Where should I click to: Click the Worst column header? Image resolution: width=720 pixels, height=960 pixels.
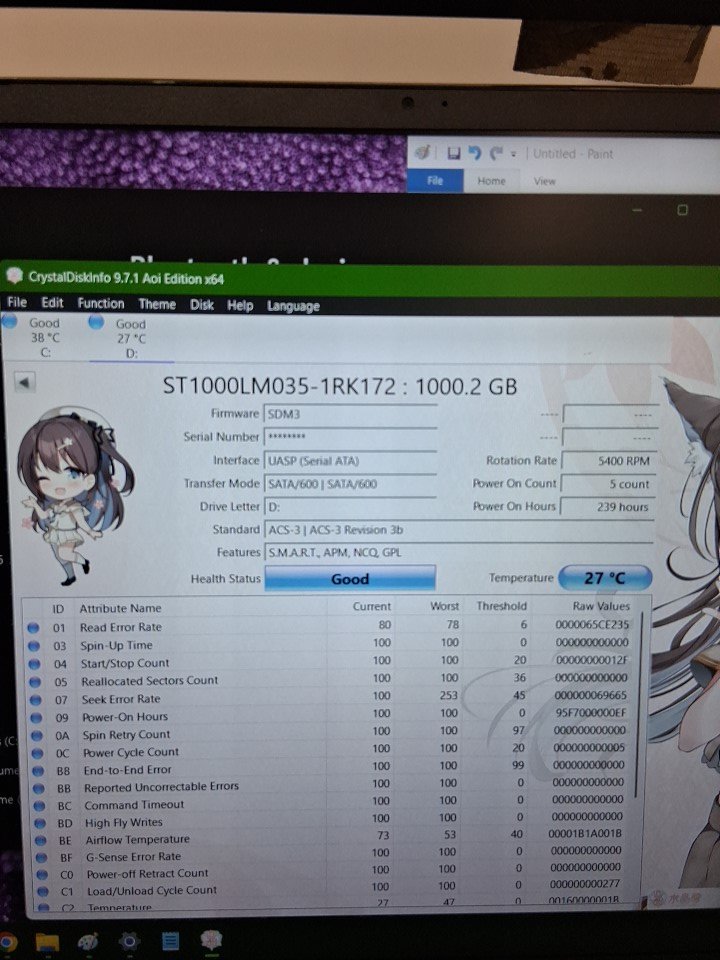[444, 606]
